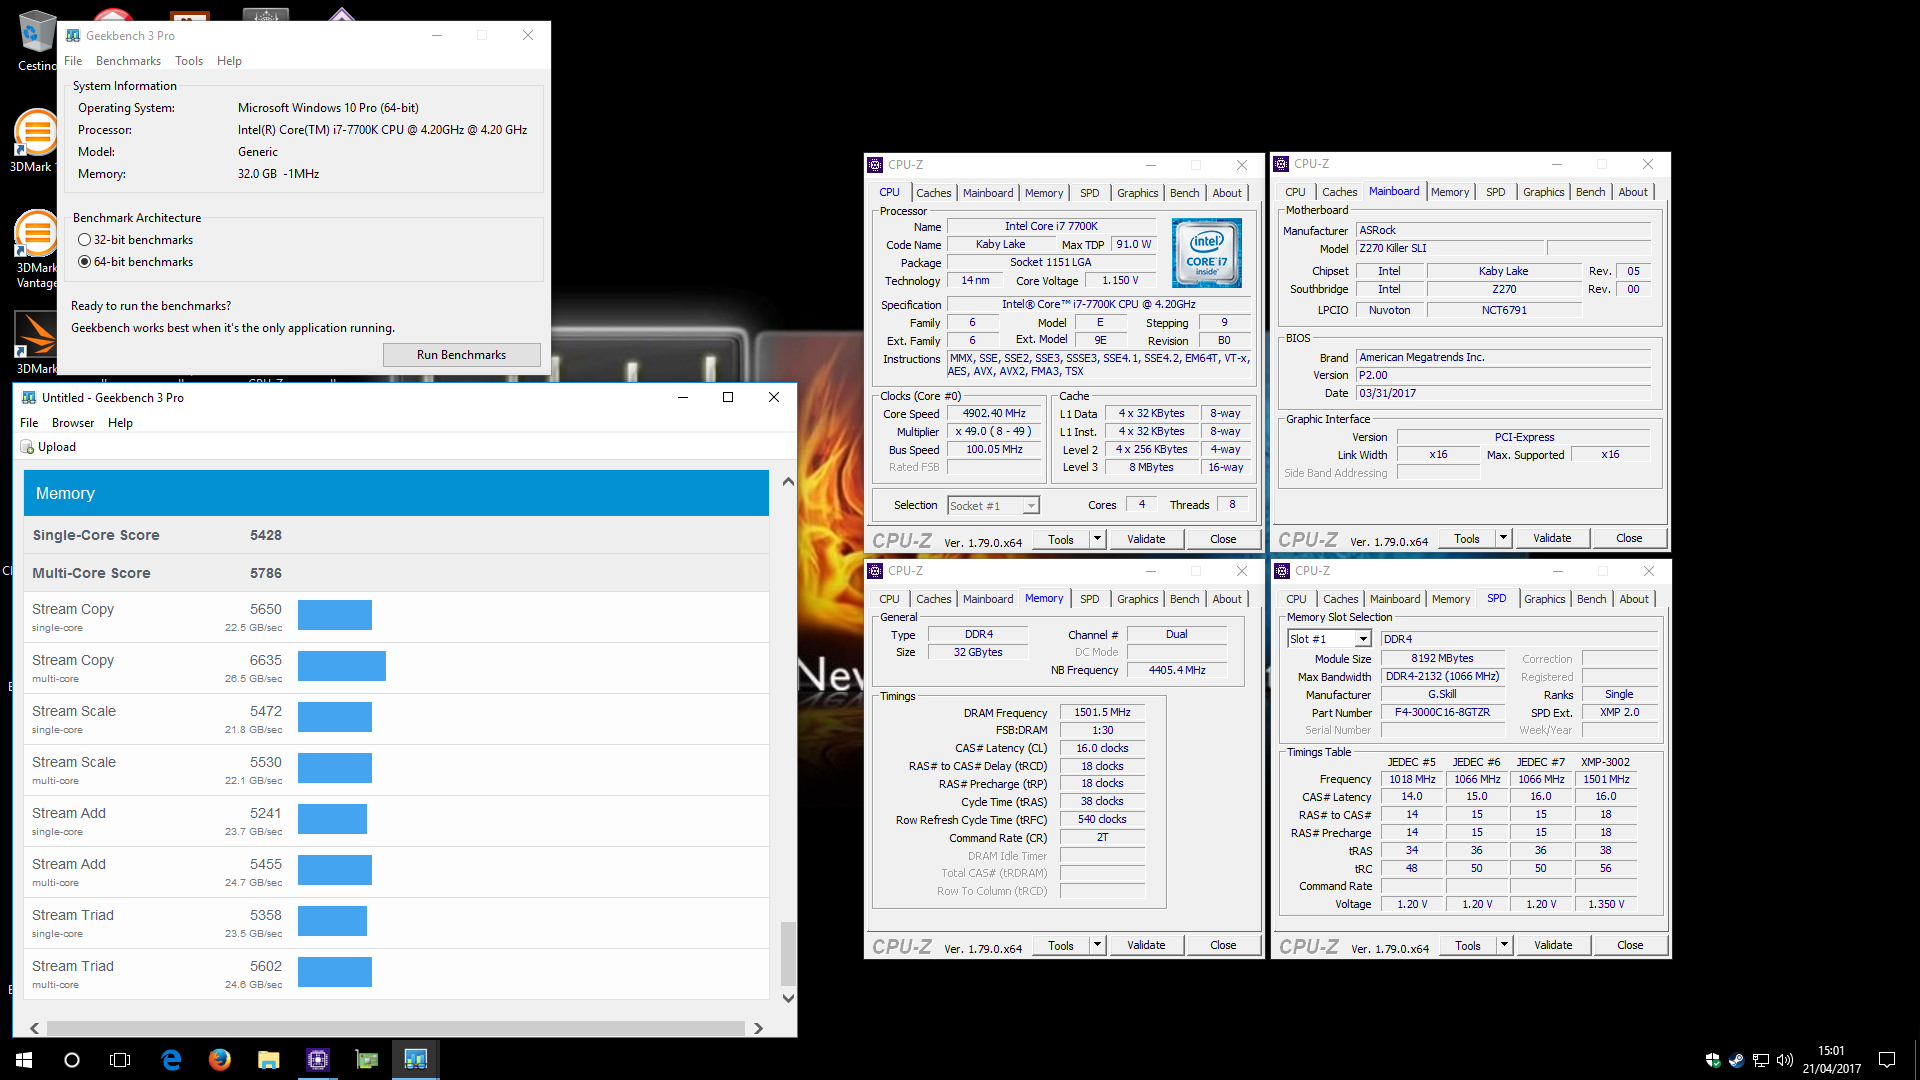
Task: Expand Tools arrow in CPU-Z SPD window
Action: [1504, 945]
